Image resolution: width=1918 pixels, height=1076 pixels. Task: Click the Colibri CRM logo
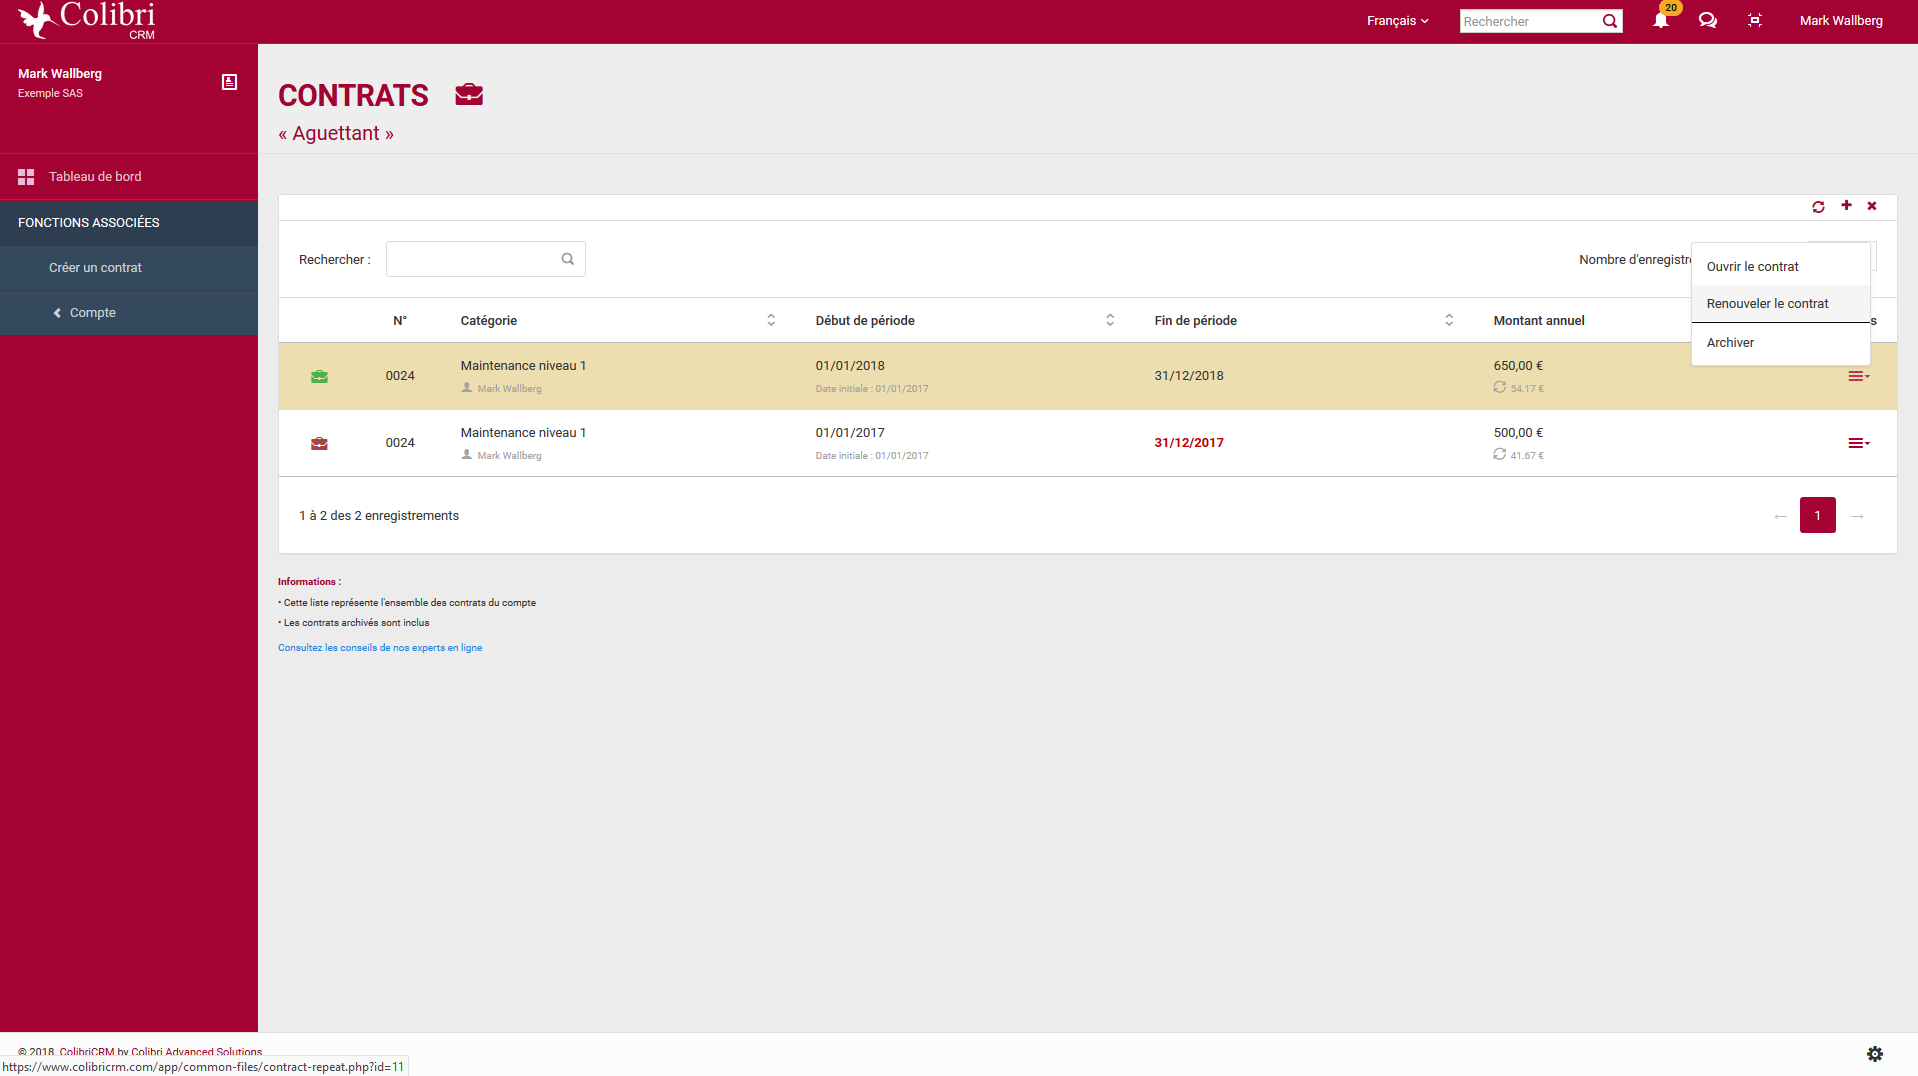tap(87, 20)
